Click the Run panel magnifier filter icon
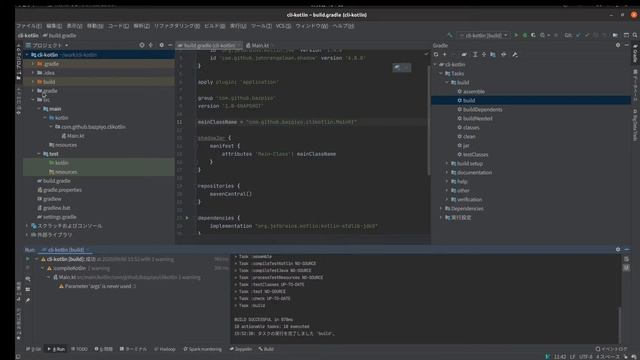640x360 pixels. (28, 279)
